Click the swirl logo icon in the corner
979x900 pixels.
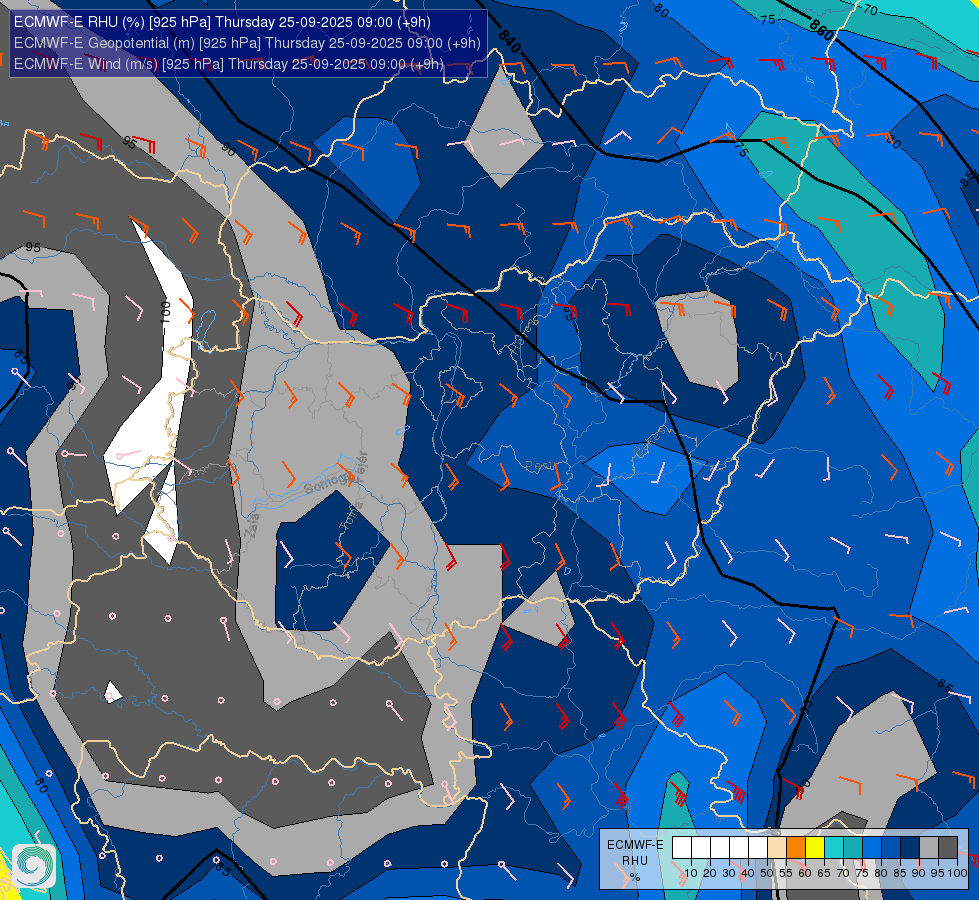(34, 866)
